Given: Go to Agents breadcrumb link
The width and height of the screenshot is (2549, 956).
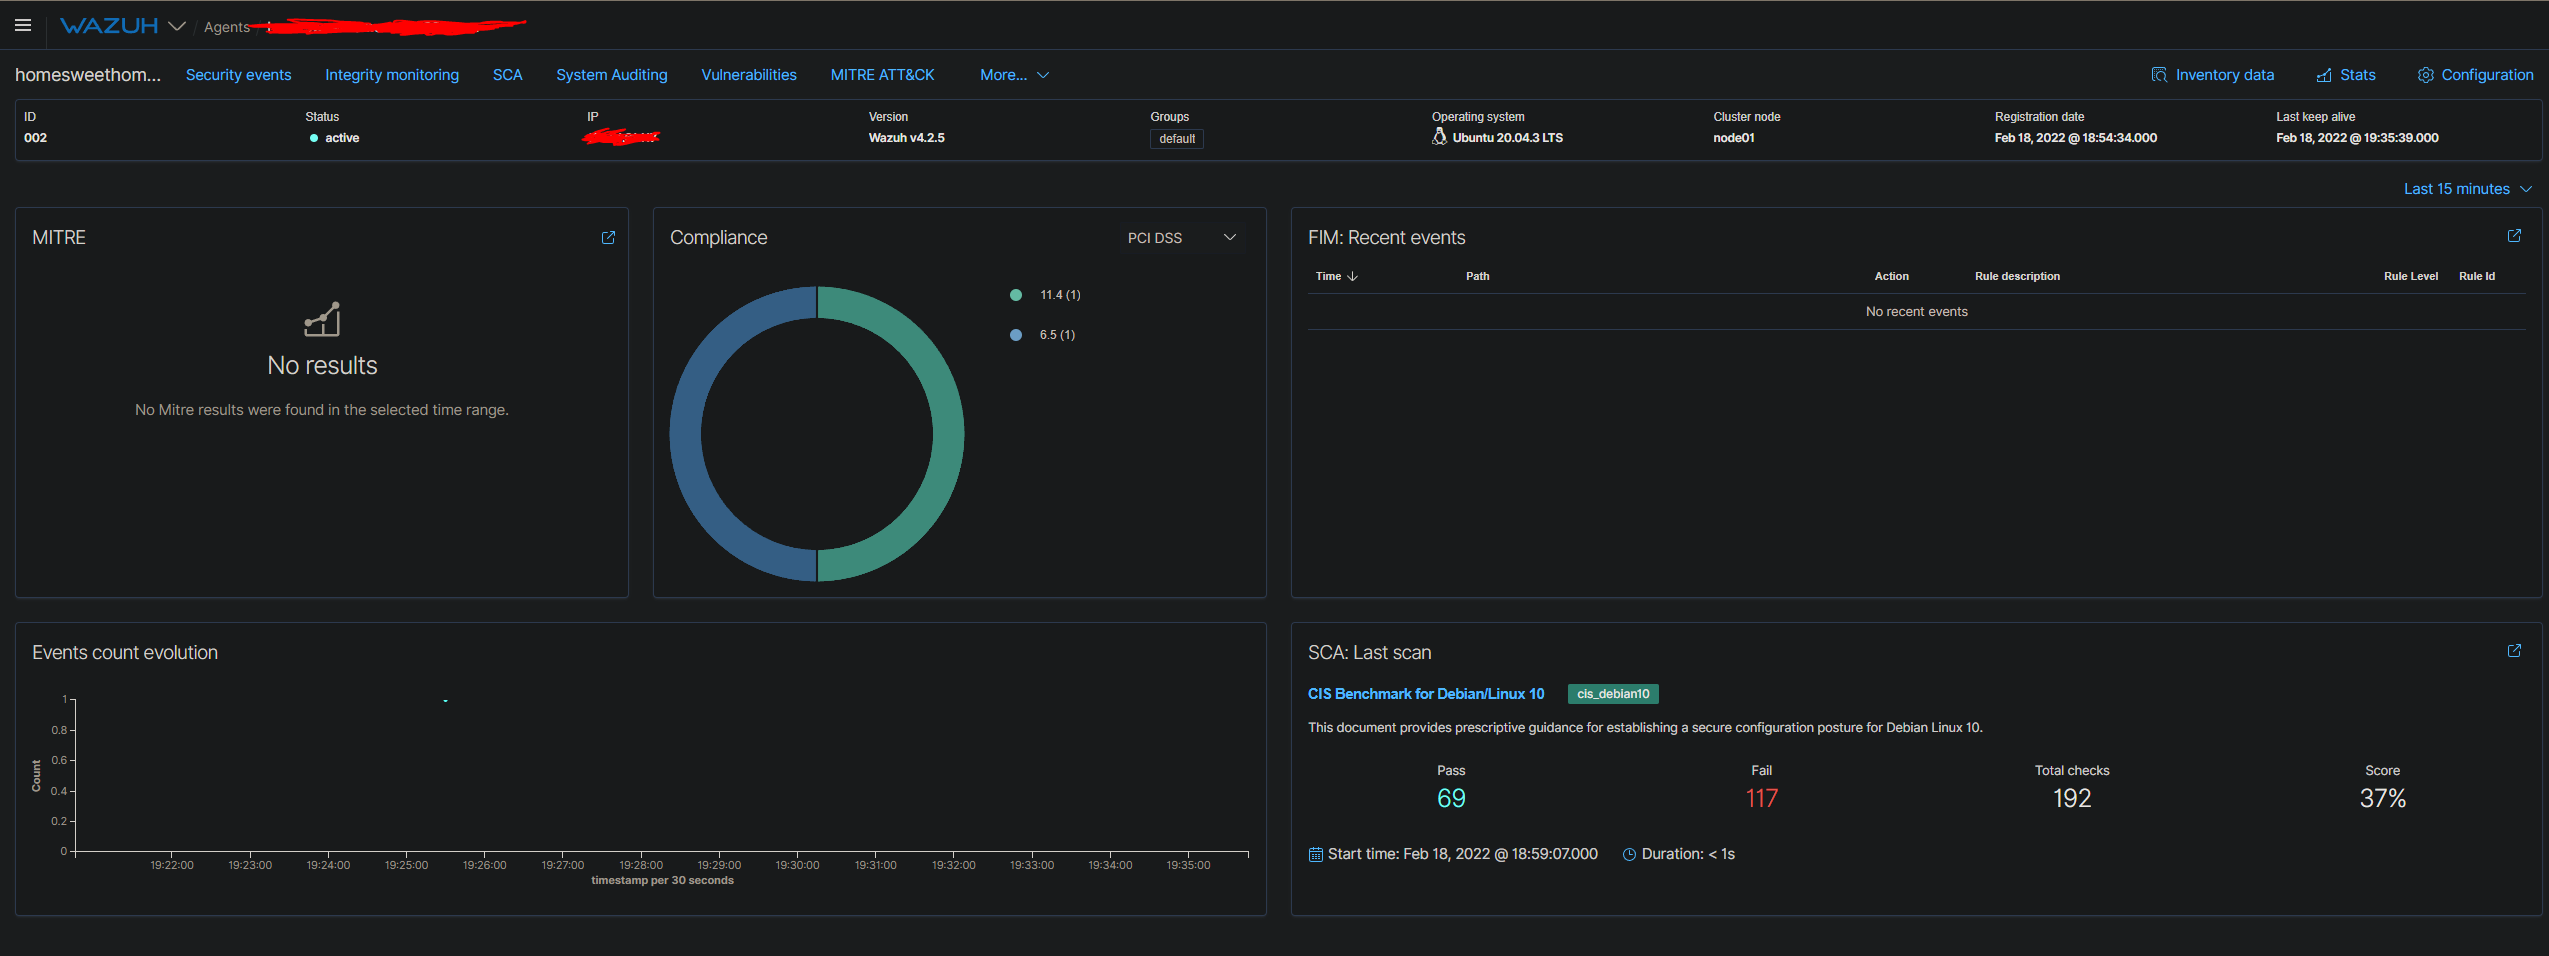Looking at the screenshot, I should coord(227,27).
